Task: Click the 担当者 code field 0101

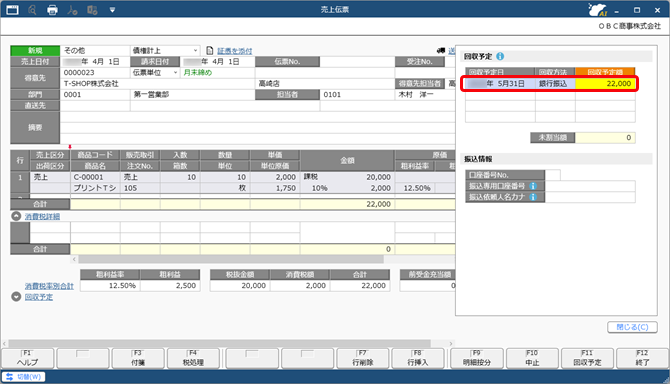Action: coord(357,94)
